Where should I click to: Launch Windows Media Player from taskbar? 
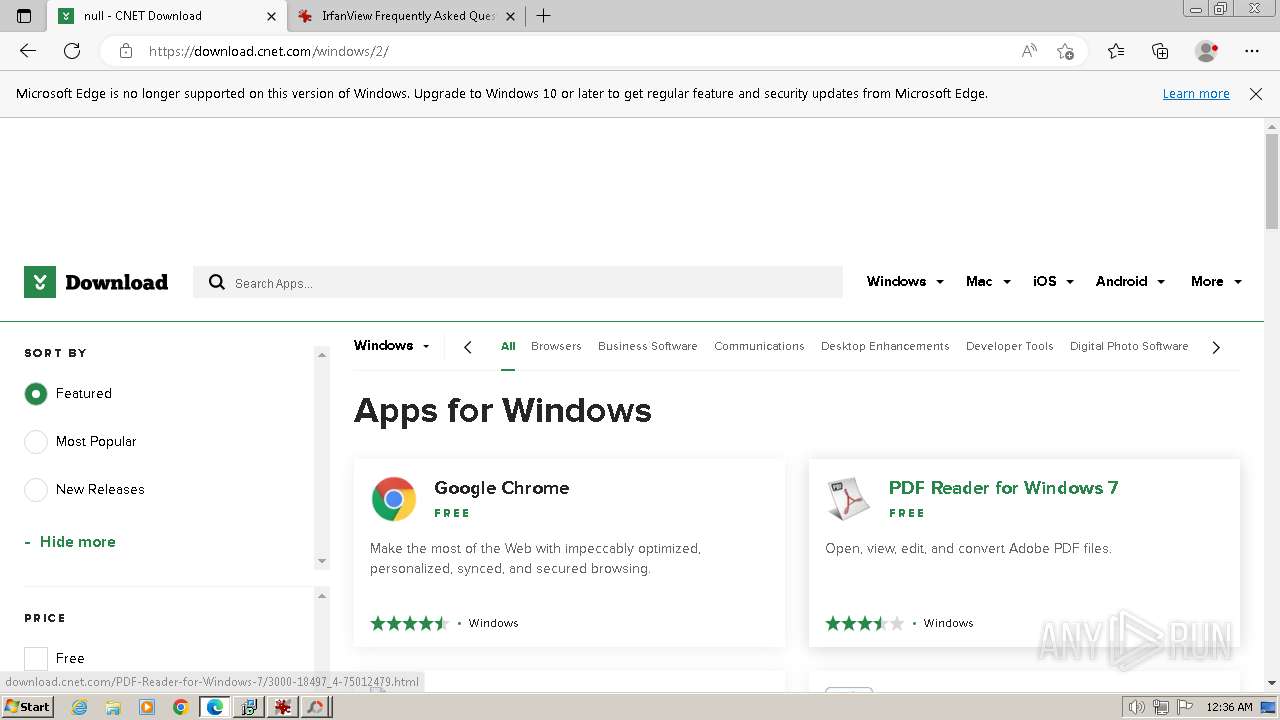147,707
